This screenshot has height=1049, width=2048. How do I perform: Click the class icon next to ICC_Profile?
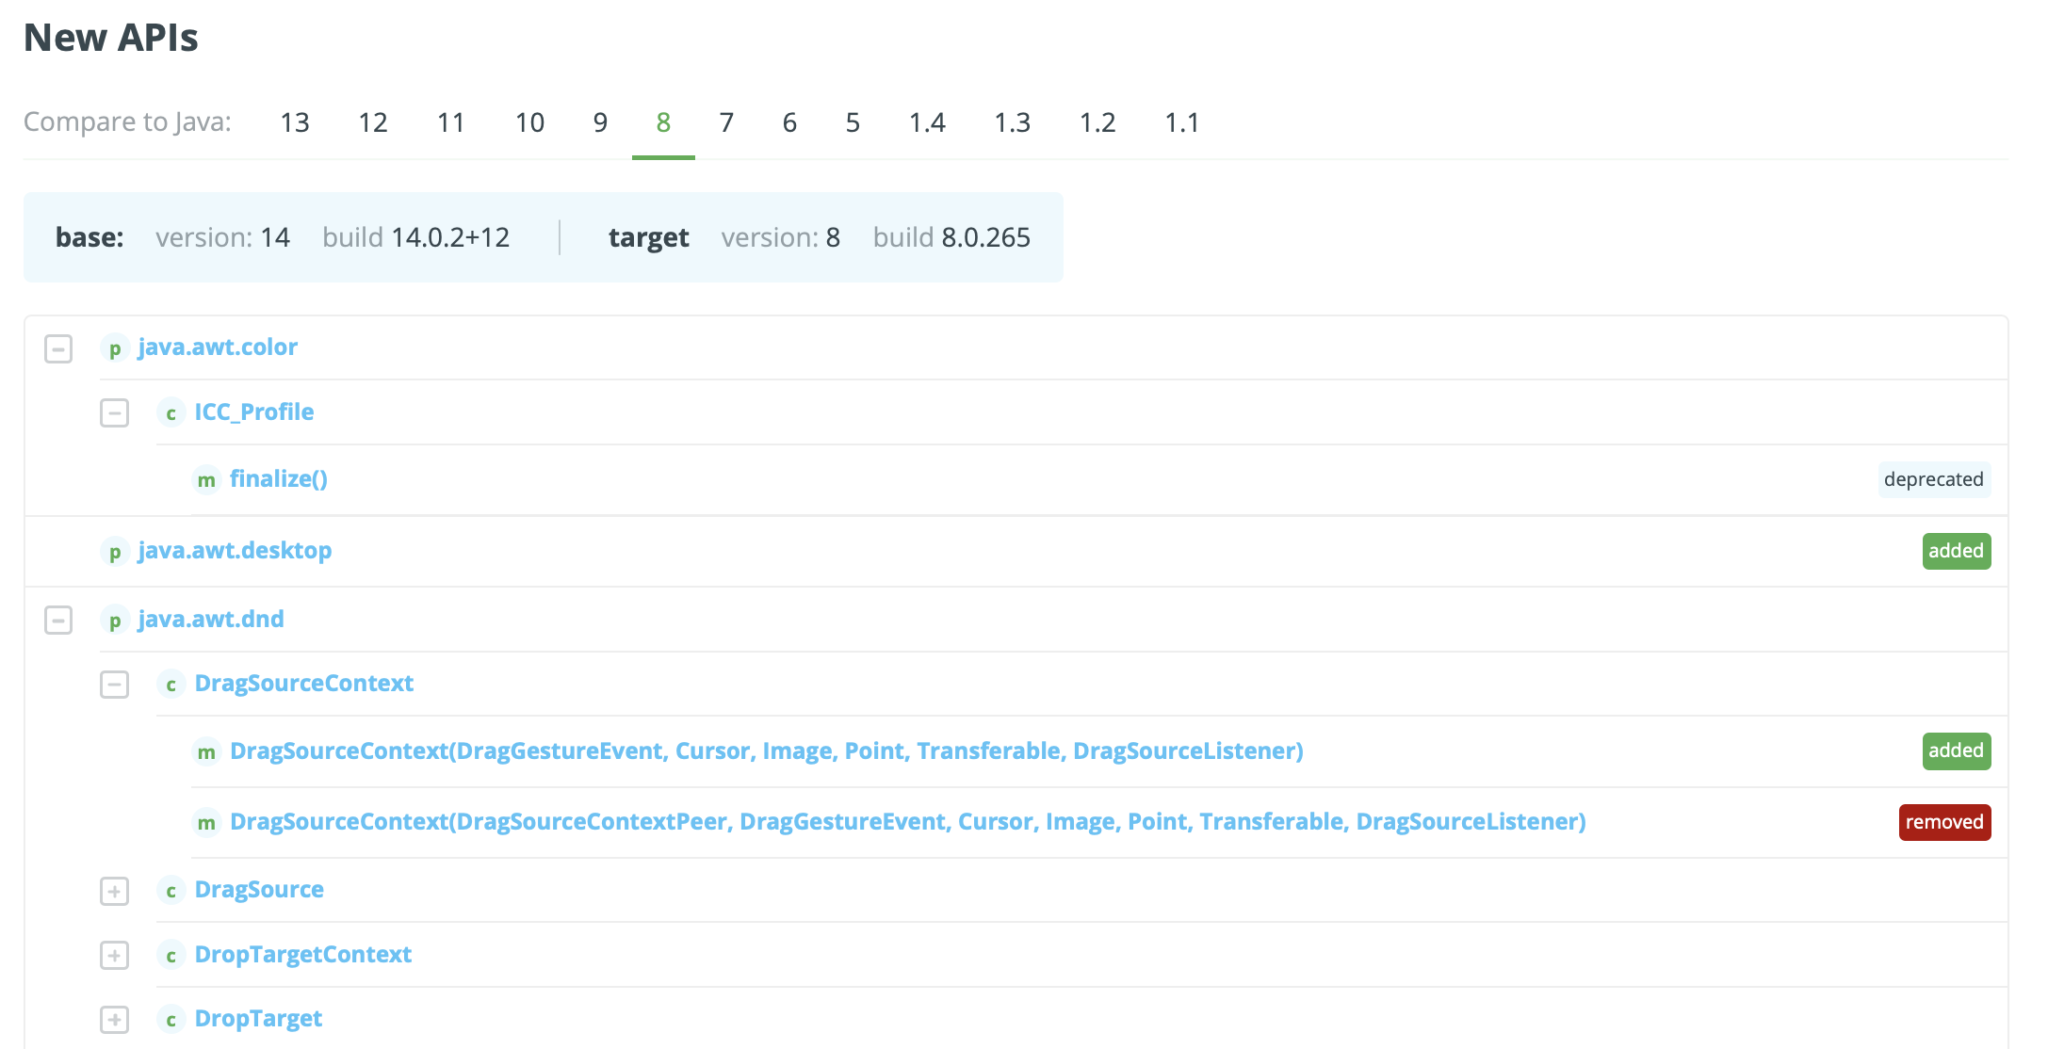pyautogui.click(x=171, y=412)
